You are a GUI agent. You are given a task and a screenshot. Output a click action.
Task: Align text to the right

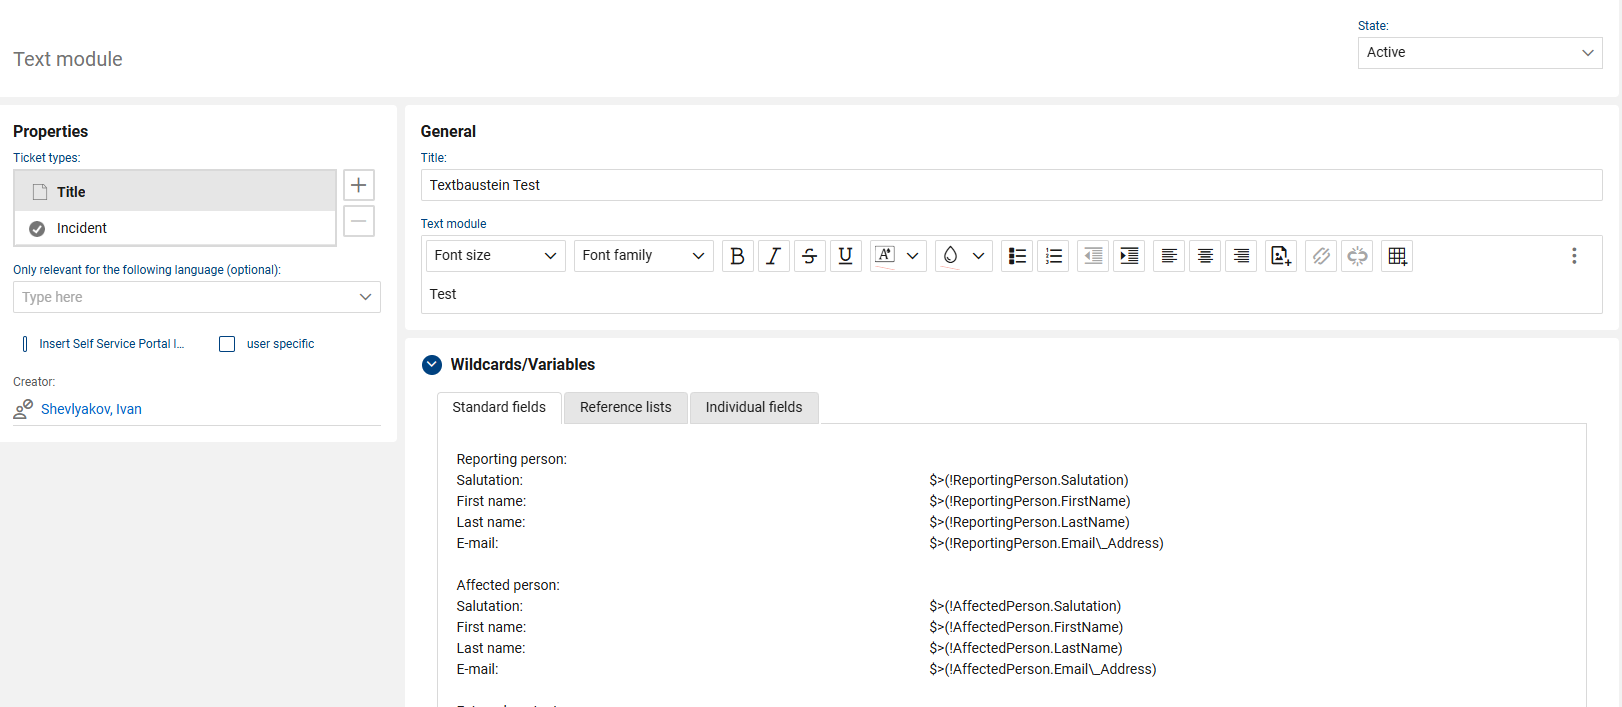coord(1241,256)
